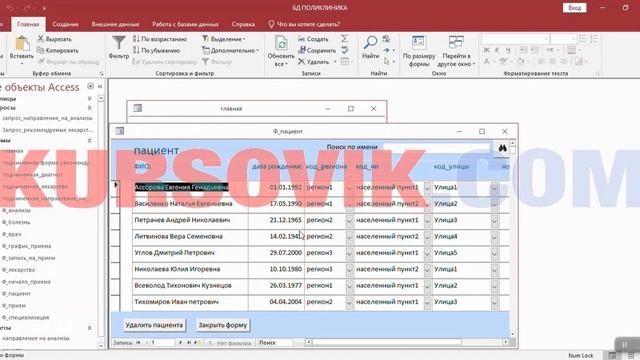Click the Cut (Вырезать) scissors icon
The image size is (640, 360).
[40, 39]
